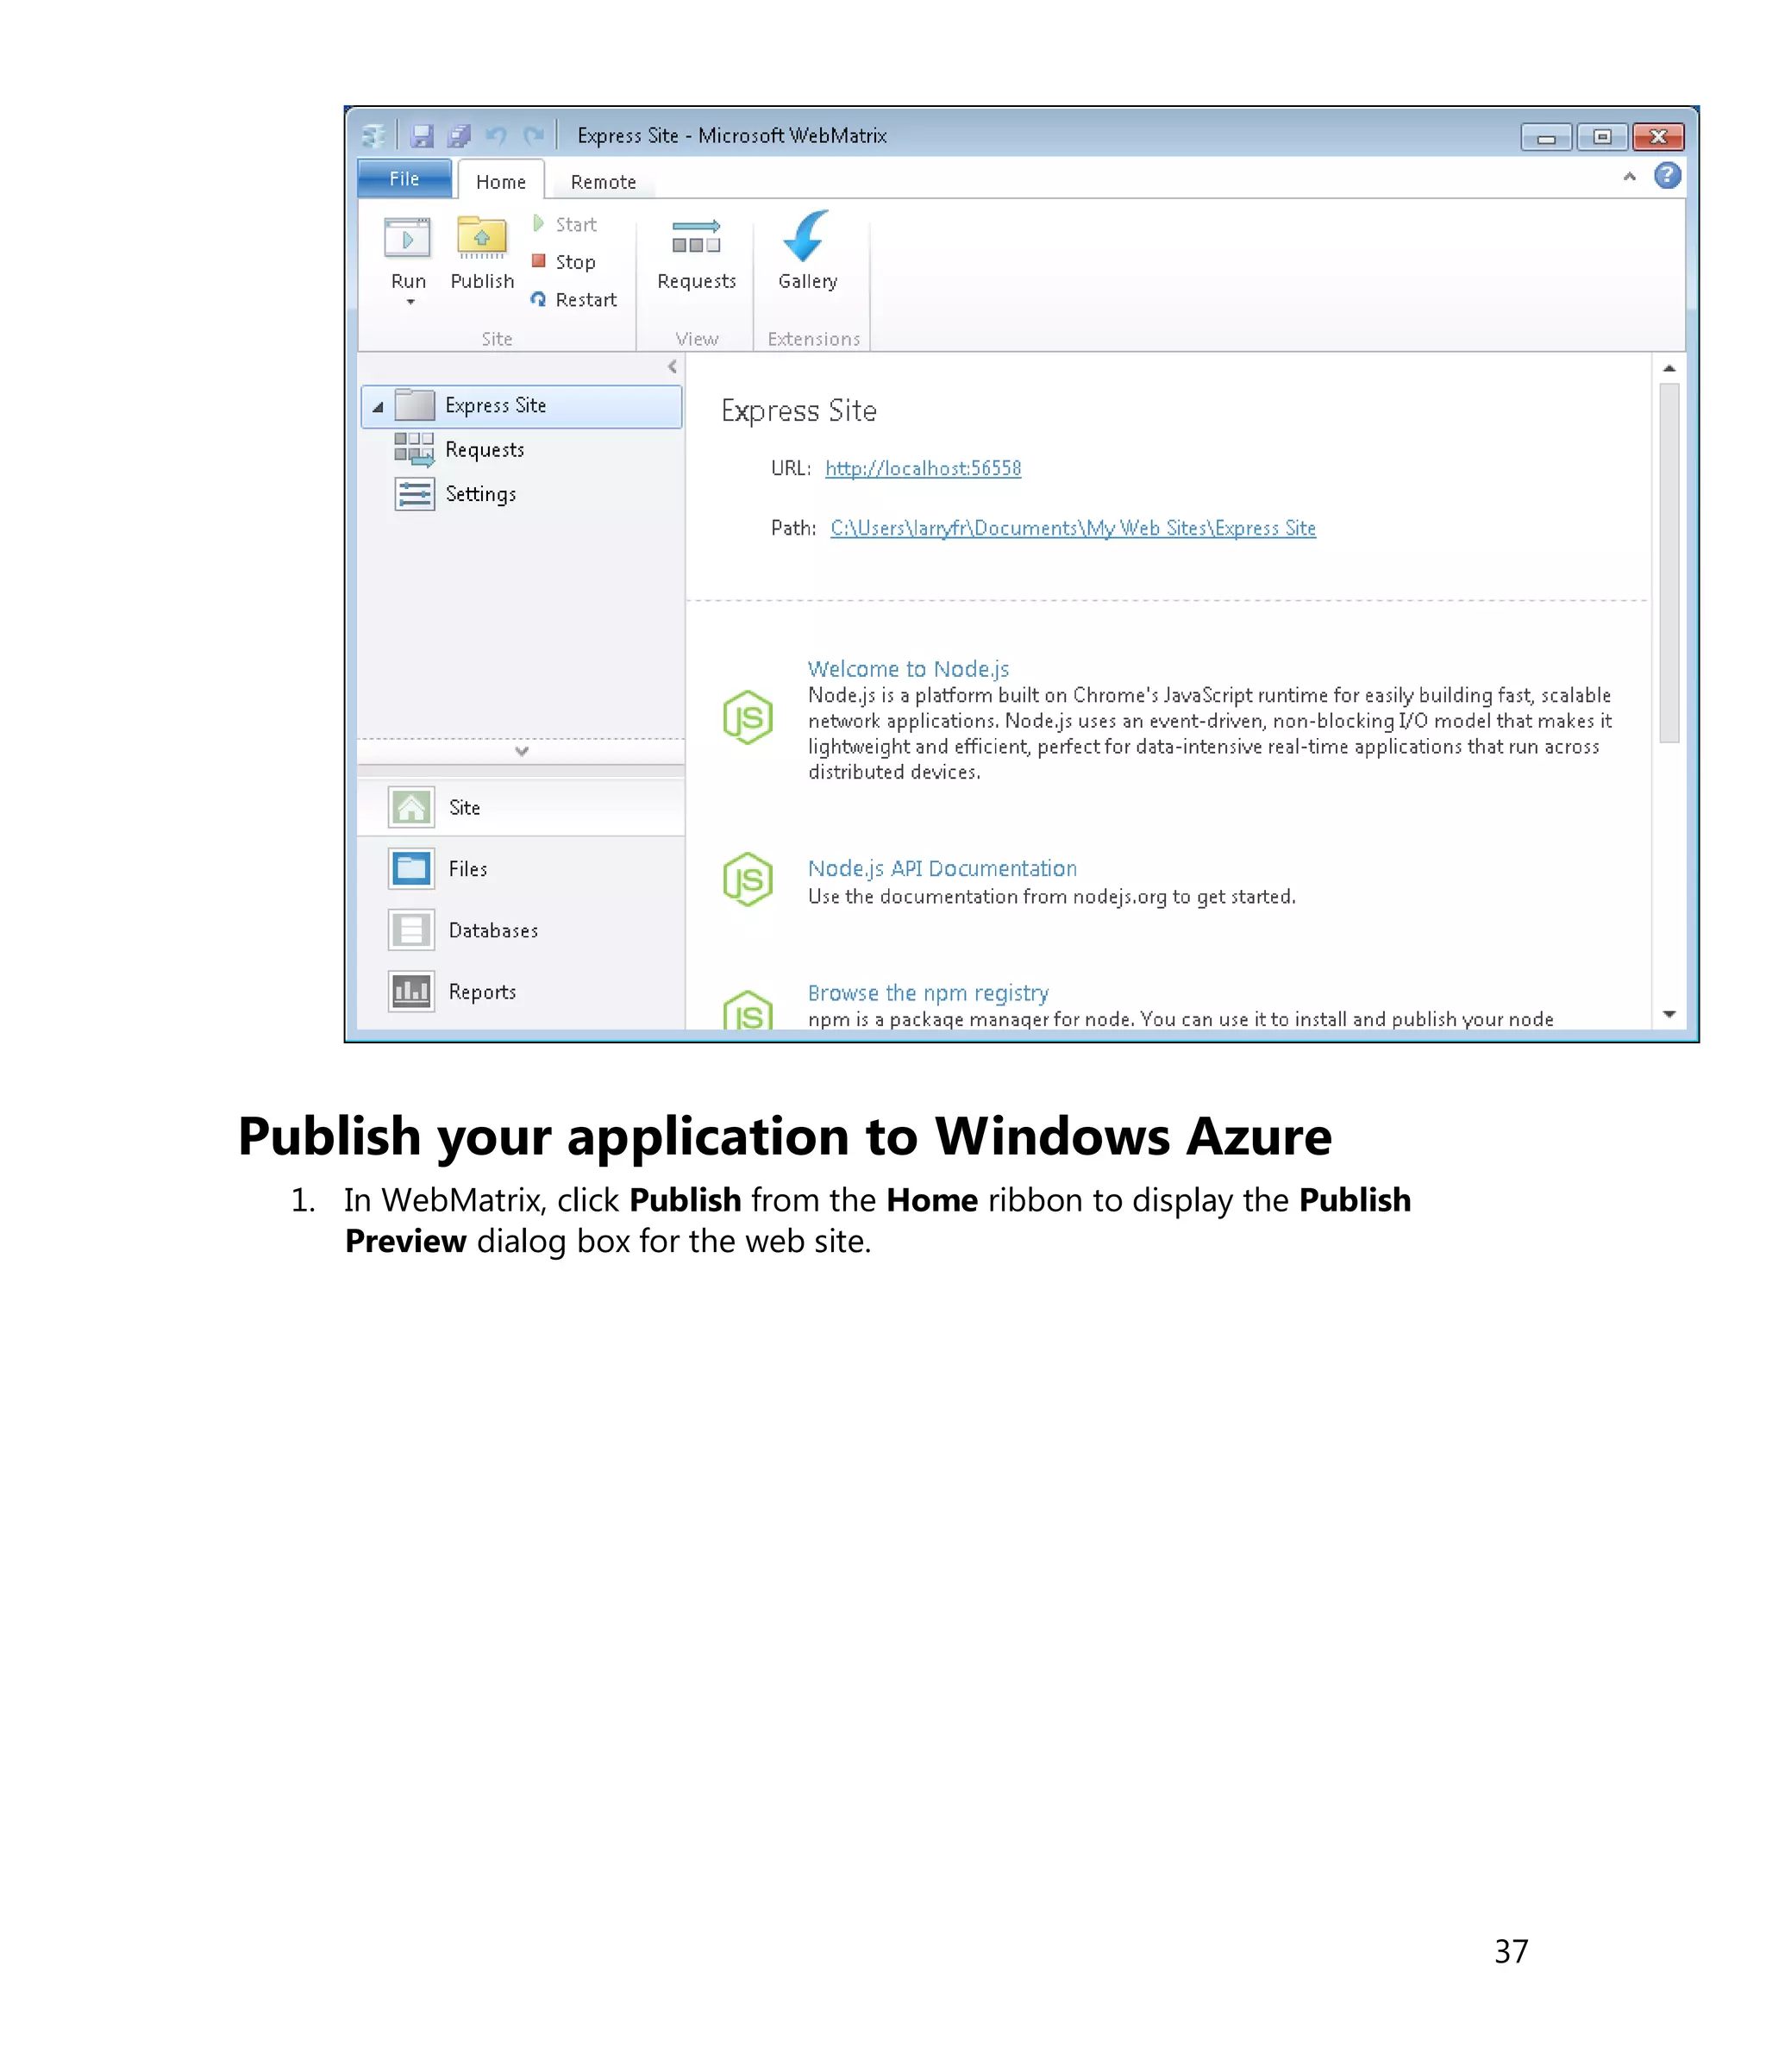The image size is (1766, 2072).
Task: Open the Run dropdown arrow
Action: [x=410, y=302]
